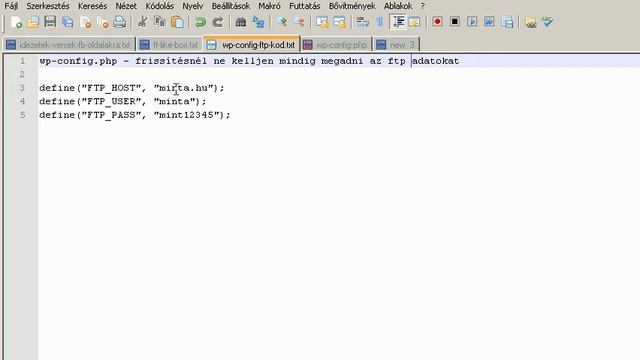Open the Szerkesztés menu
Screen dimensions: 640x360
click(x=48, y=6)
